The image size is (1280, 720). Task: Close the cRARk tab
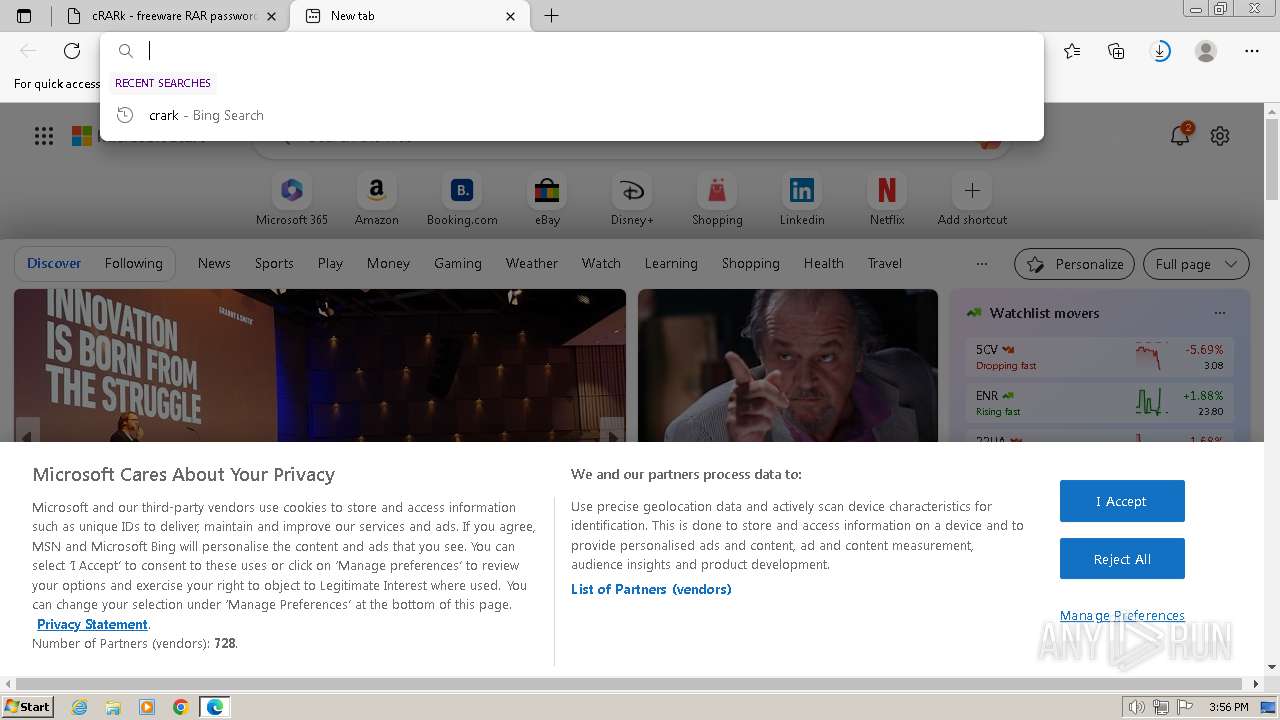click(x=271, y=16)
